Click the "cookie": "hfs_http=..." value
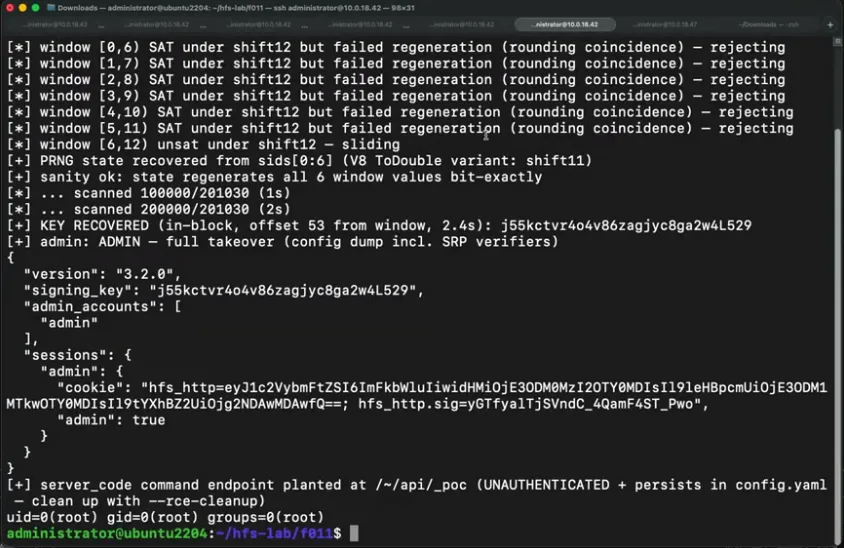Viewport: 844px width, 548px height. tap(417, 396)
